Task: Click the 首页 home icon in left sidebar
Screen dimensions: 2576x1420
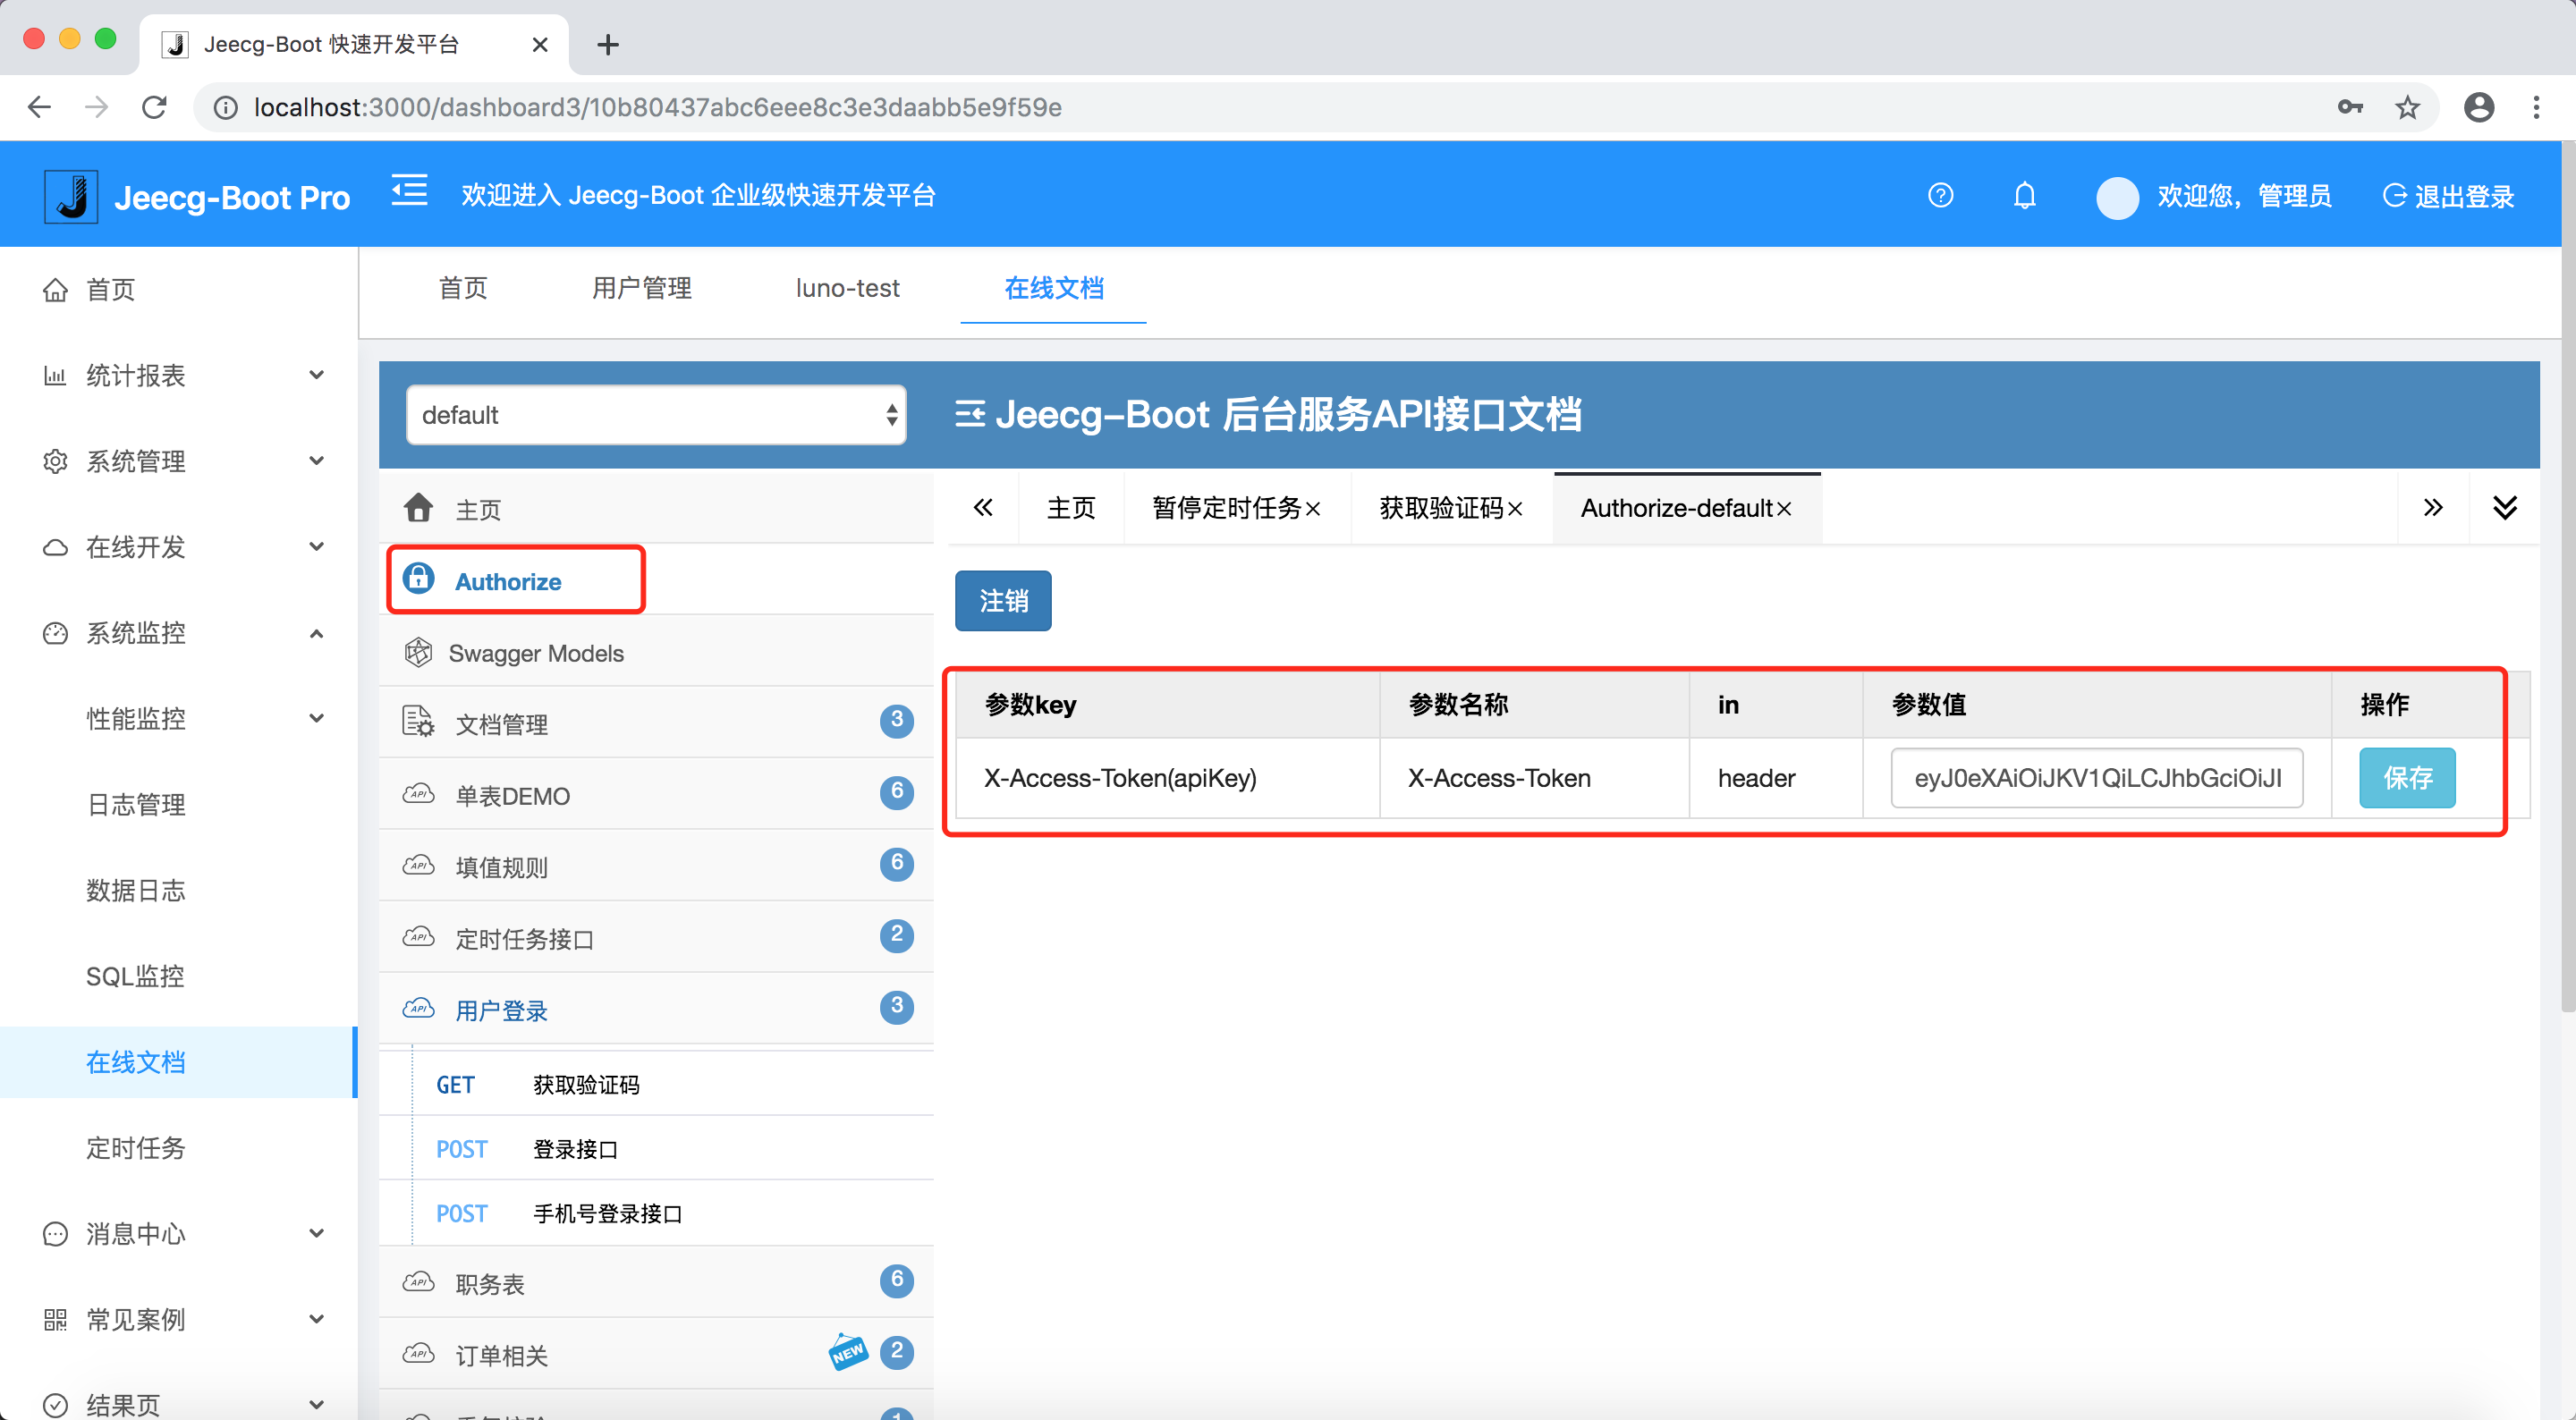Action: click(x=56, y=289)
